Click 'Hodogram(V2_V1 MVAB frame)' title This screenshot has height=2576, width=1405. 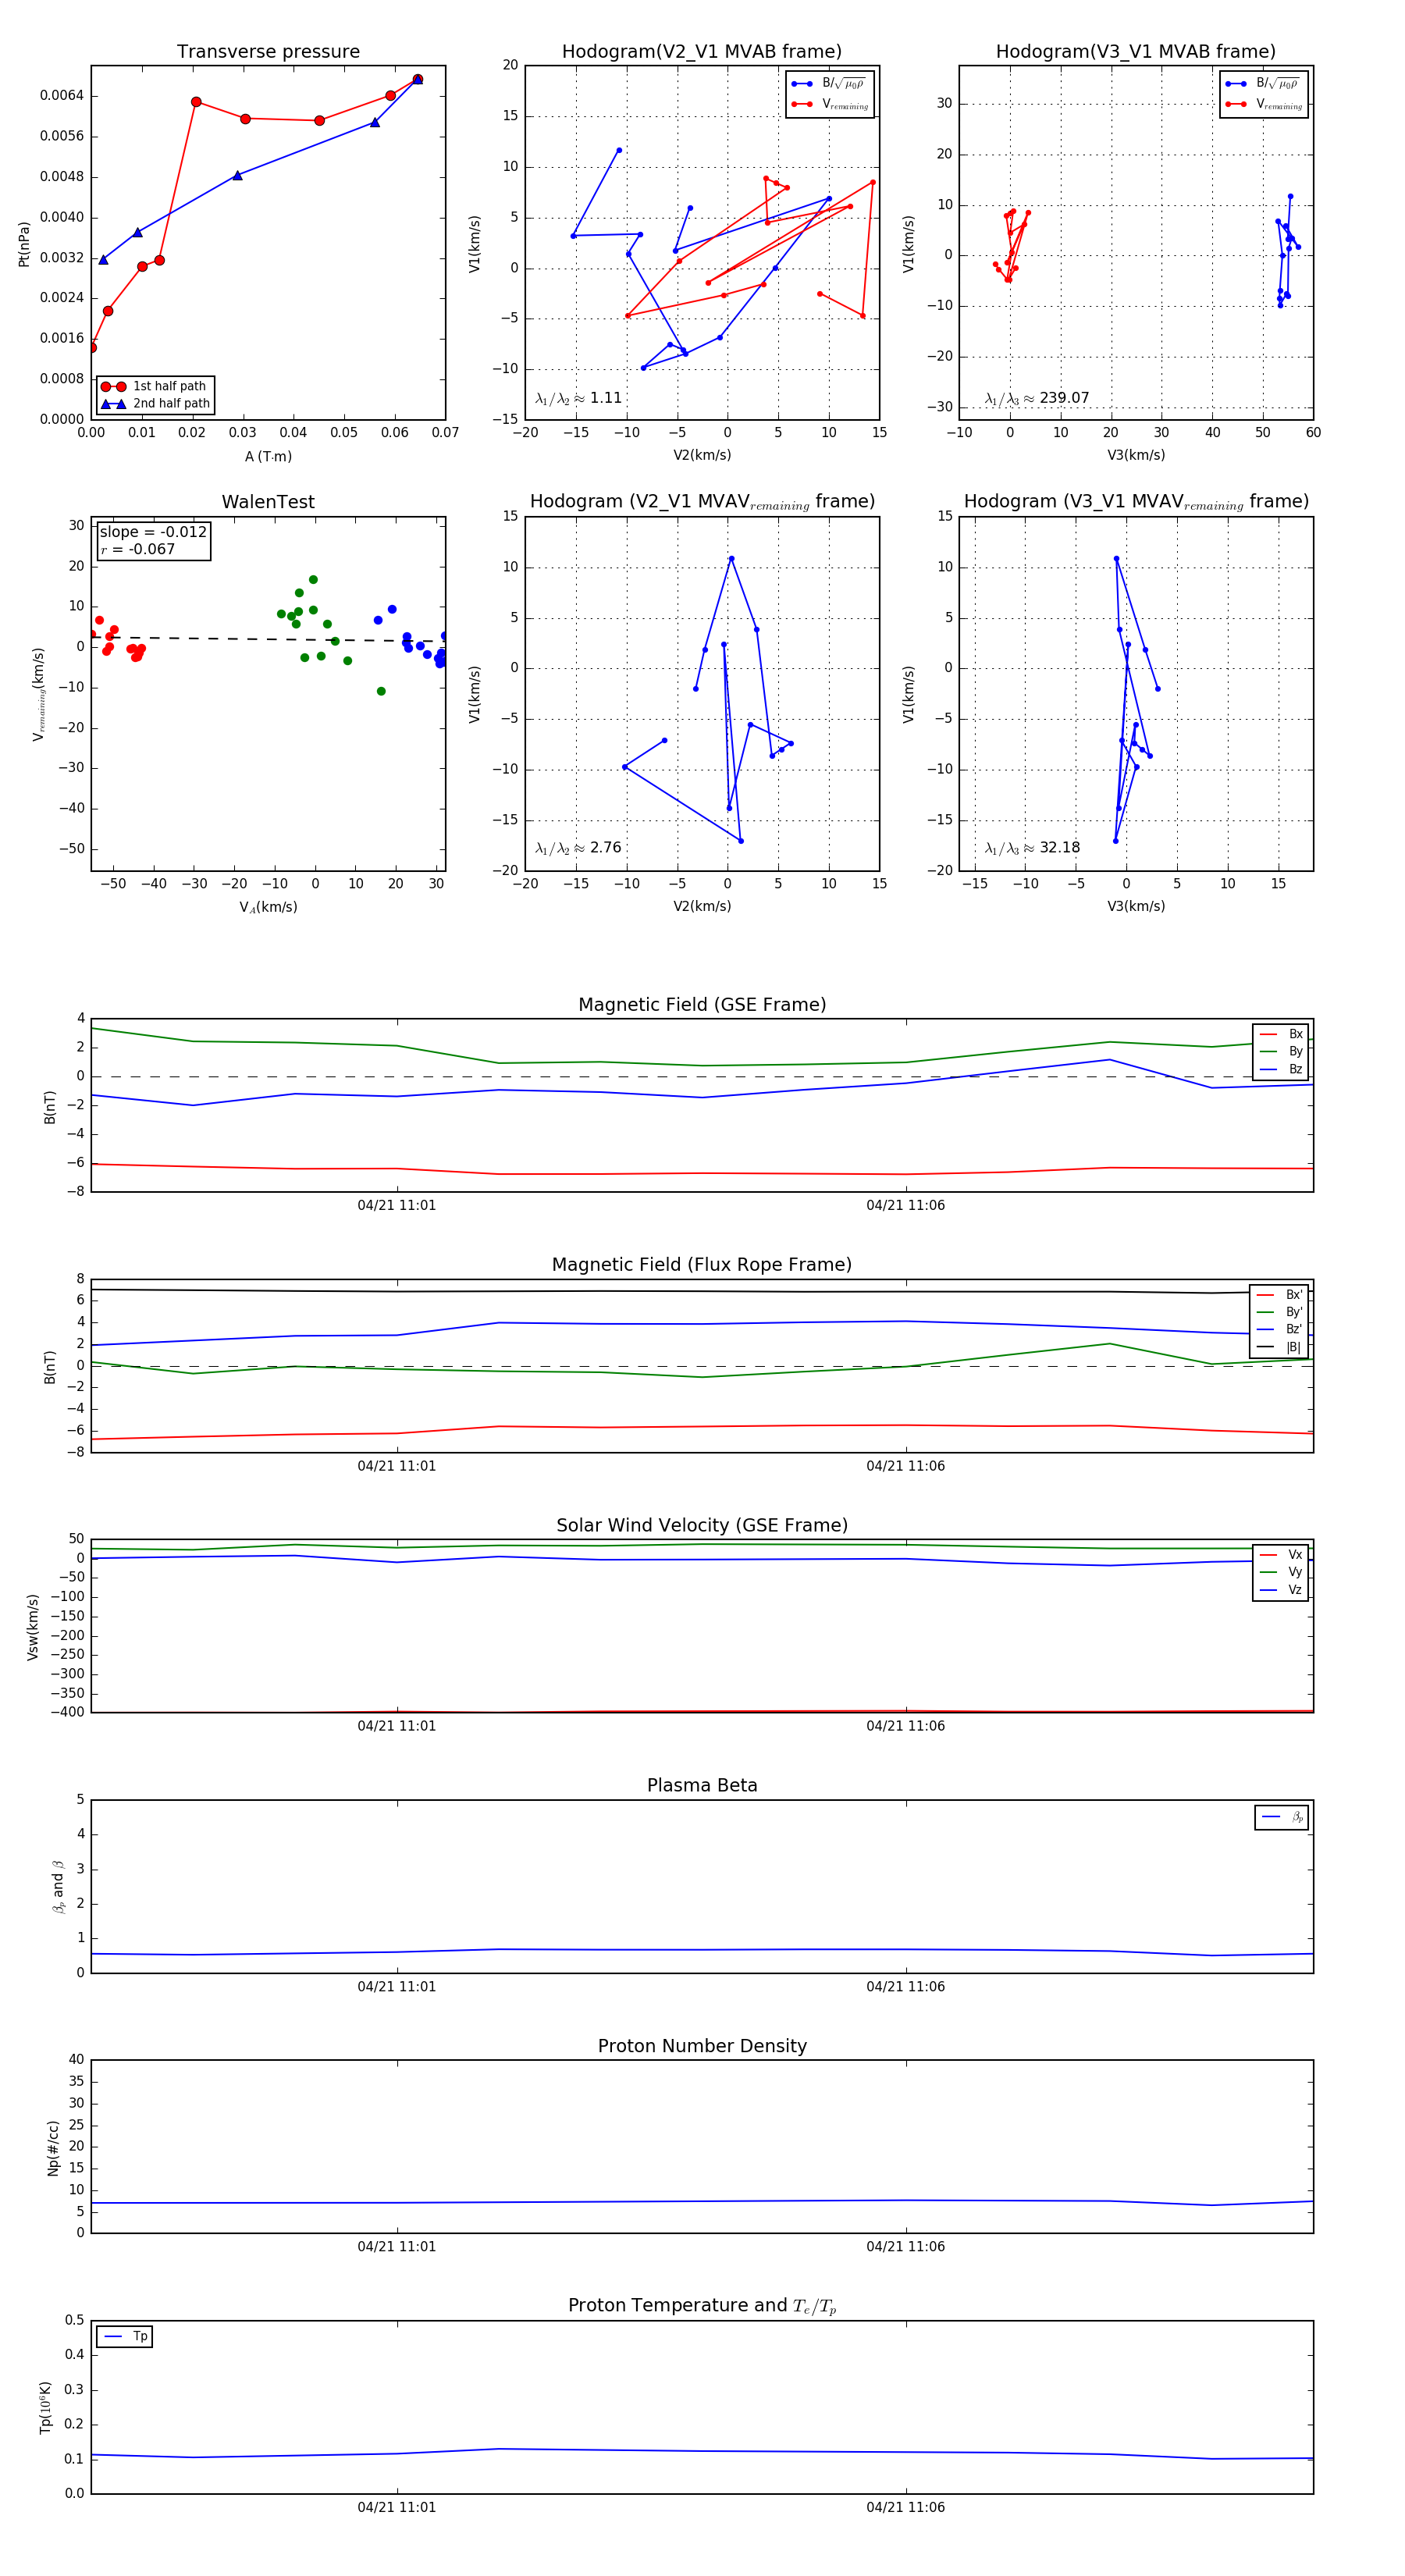pos(702,52)
